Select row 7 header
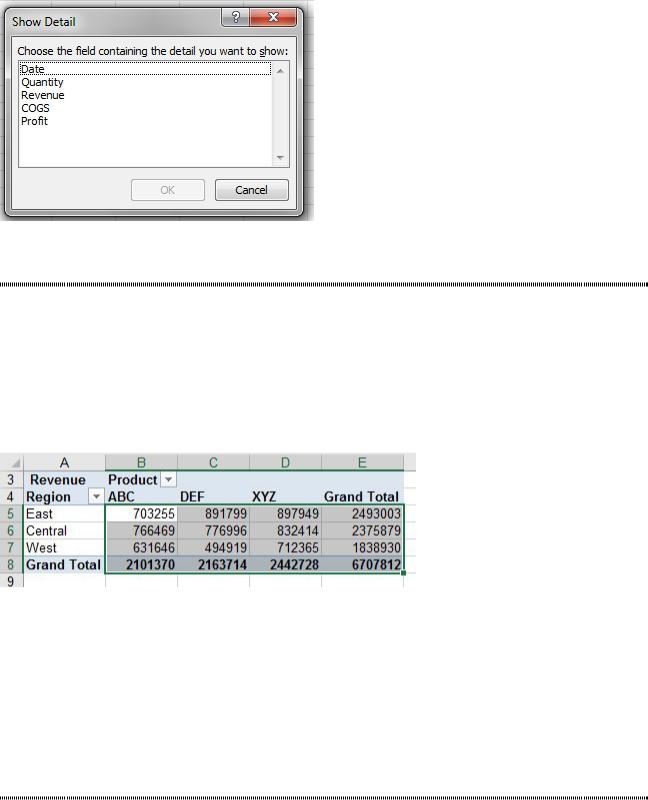This screenshot has width=648, height=800. 11,547
